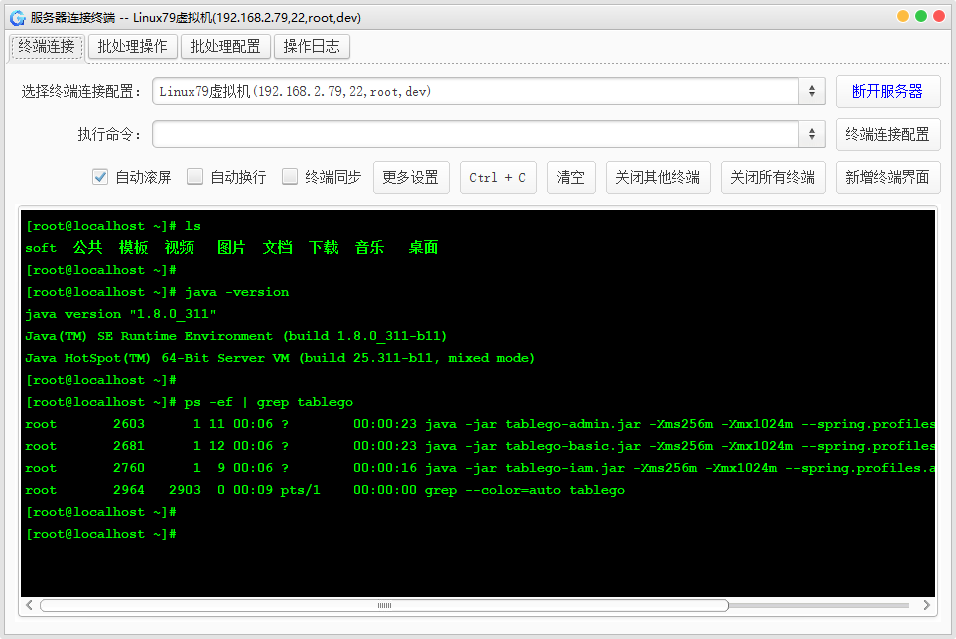Click the tablego-admin.jar process line

(x=480, y=424)
